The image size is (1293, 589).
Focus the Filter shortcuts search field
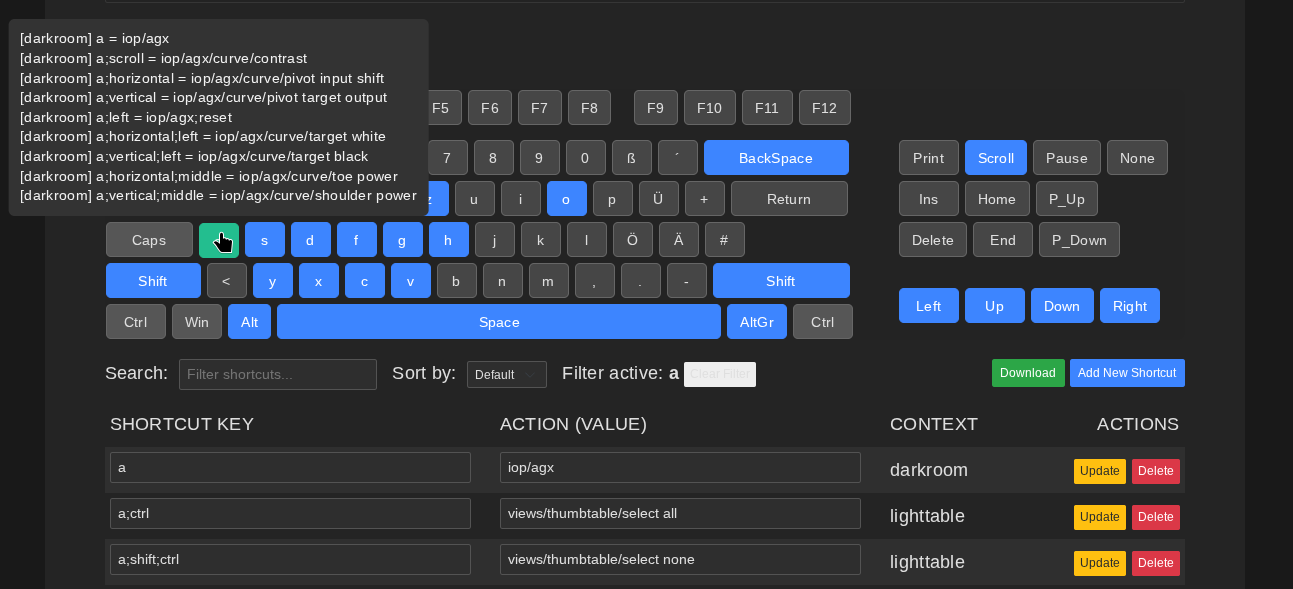277,374
